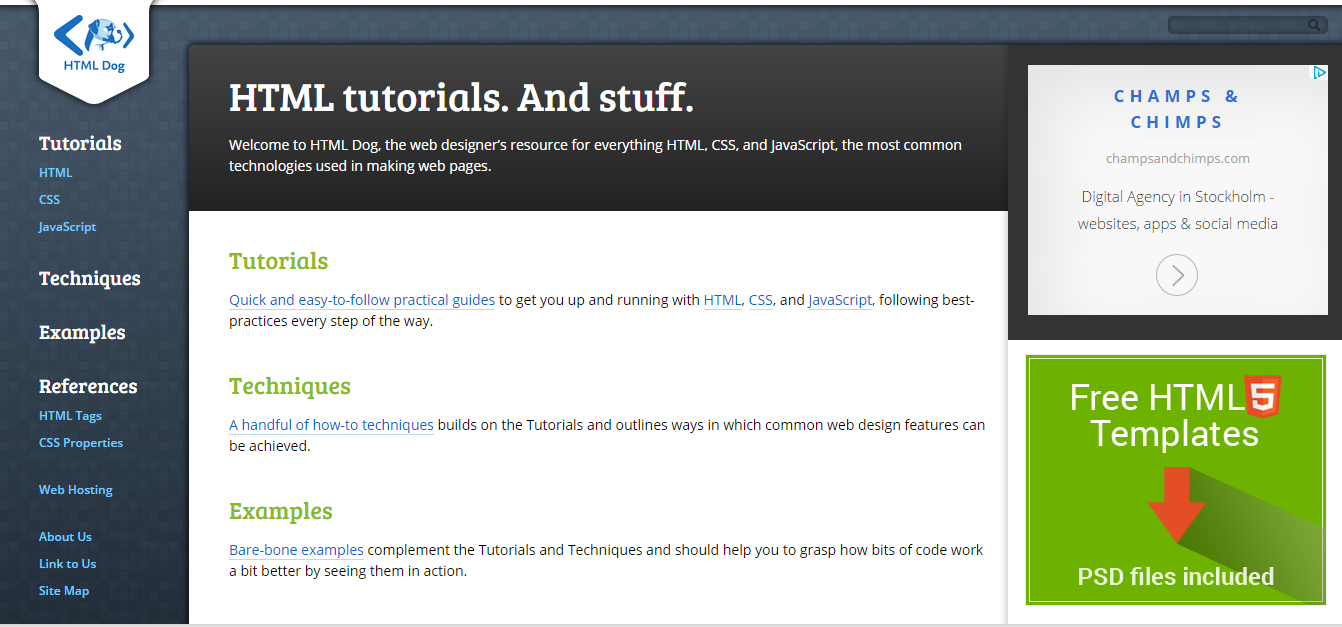Click the chevron arrow in the Champs ad
Image resolution: width=1342 pixels, height=627 pixels.
[1177, 275]
